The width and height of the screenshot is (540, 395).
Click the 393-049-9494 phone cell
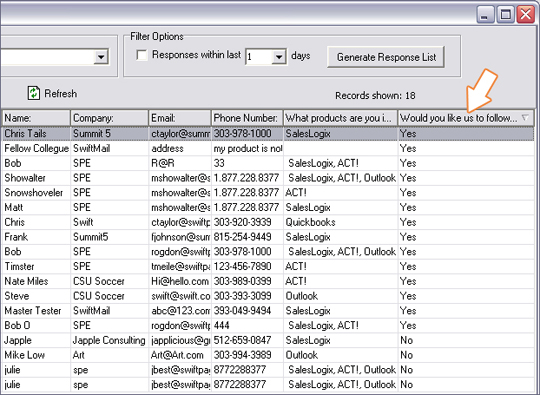click(247, 311)
